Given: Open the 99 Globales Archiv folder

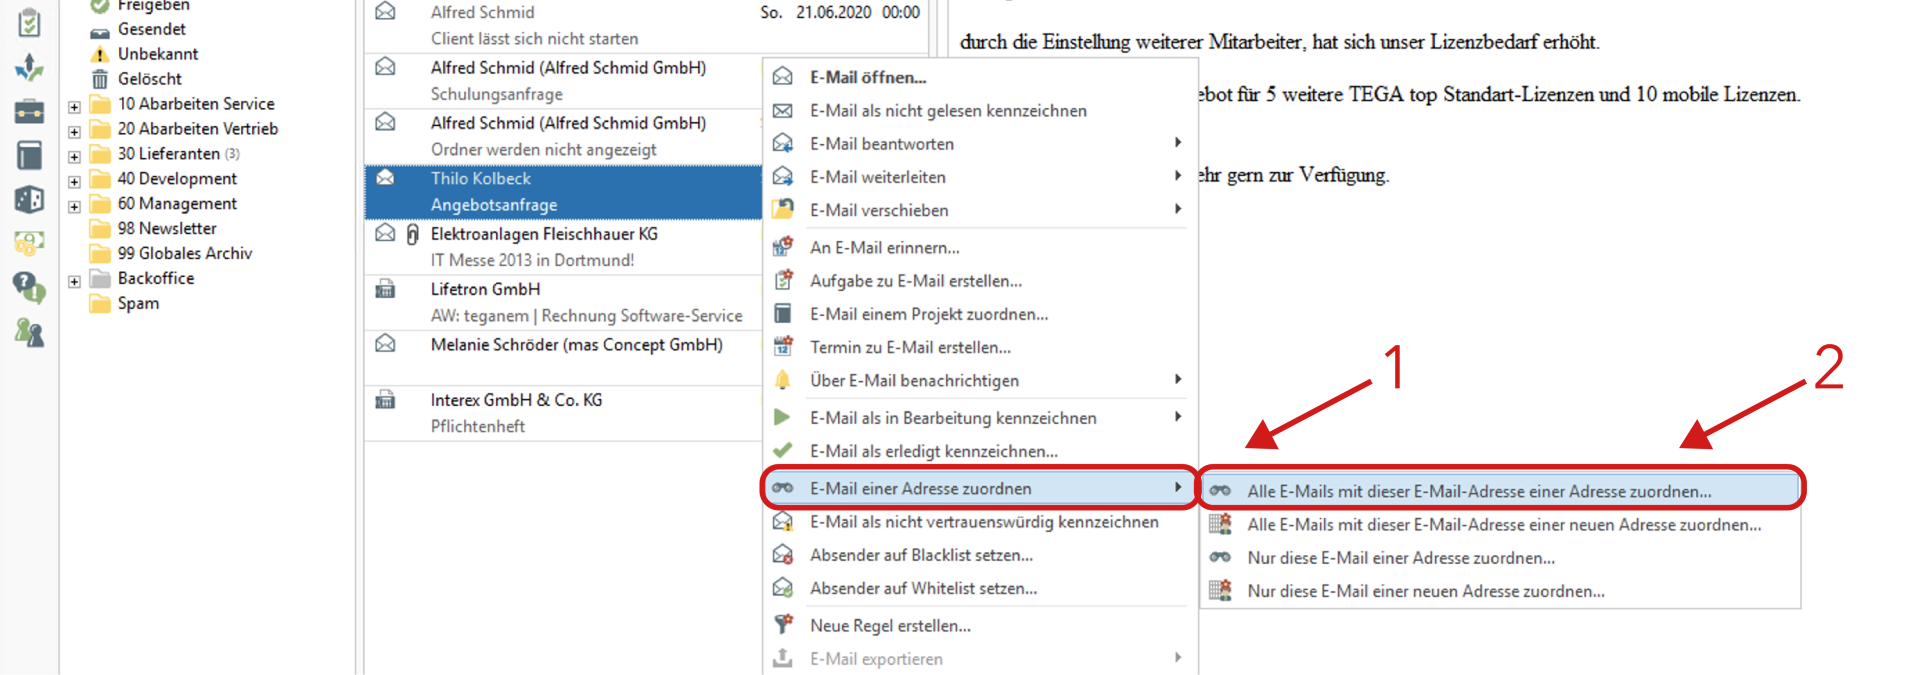Looking at the screenshot, I should click(x=184, y=253).
